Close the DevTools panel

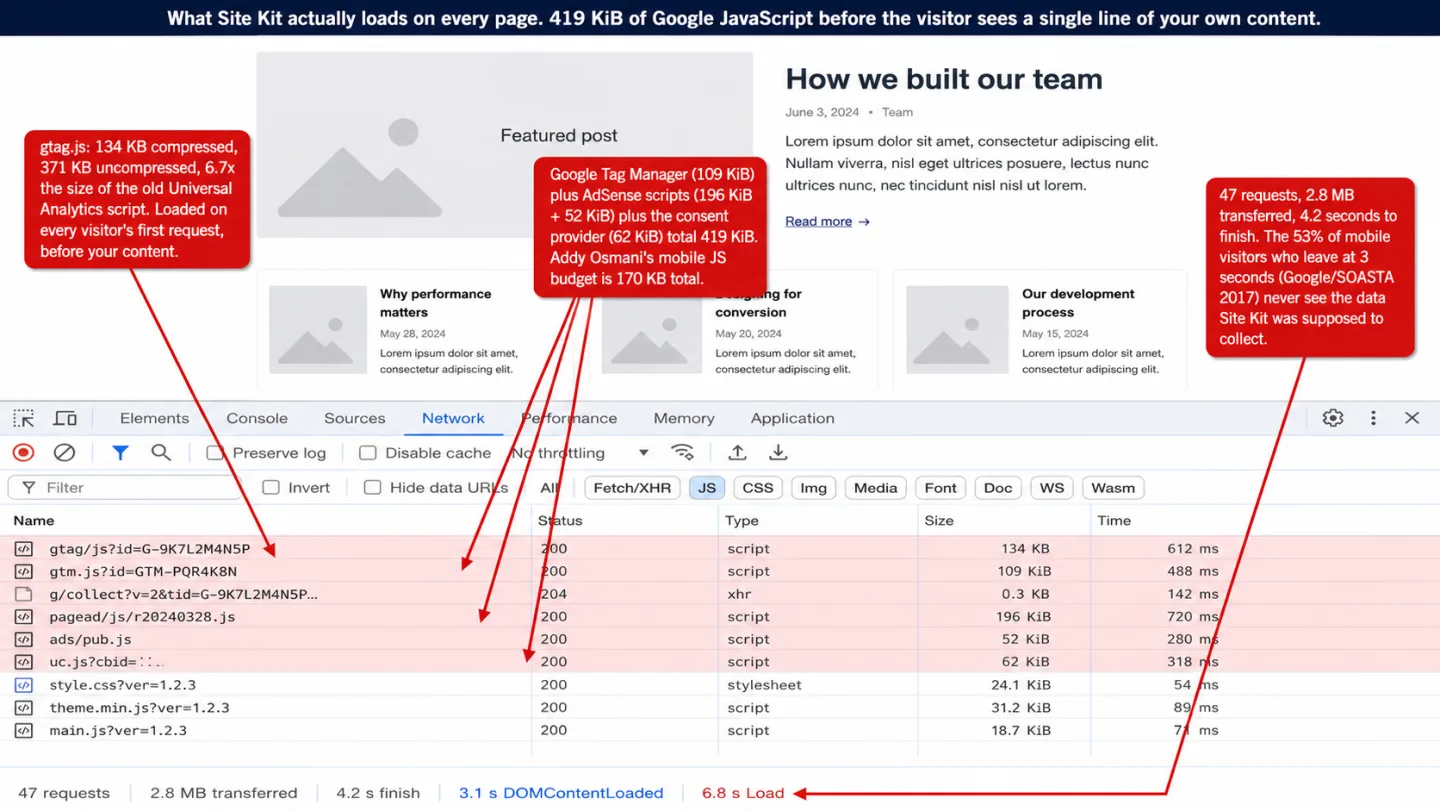pyautogui.click(x=1412, y=418)
